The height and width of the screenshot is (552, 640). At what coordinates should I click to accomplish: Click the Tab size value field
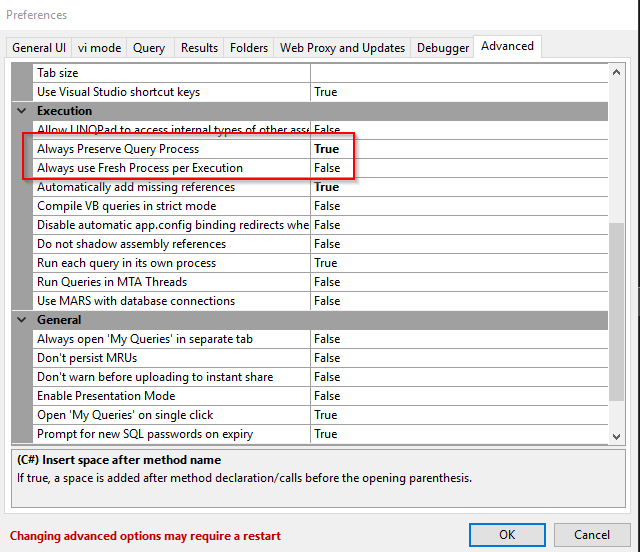[x=458, y=73]
